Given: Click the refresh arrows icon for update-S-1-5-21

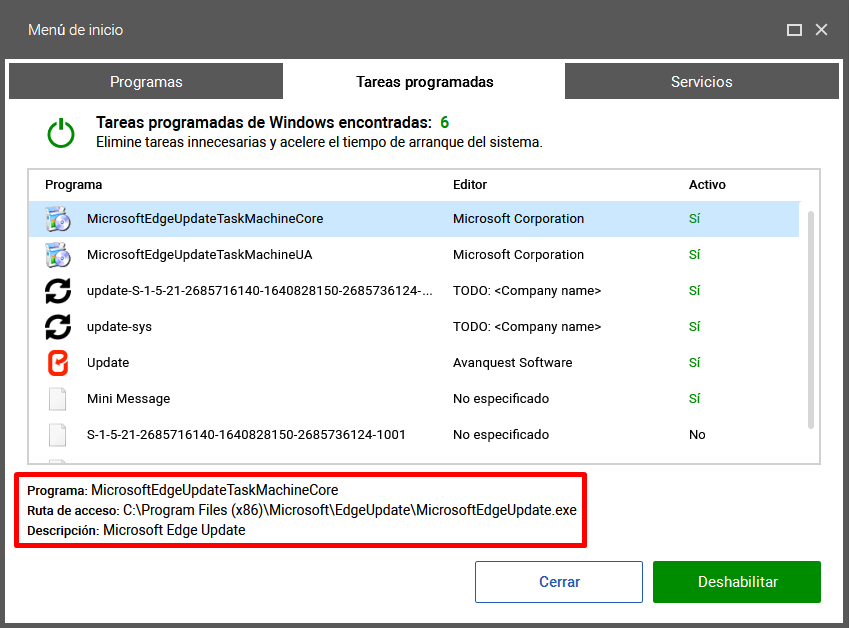Looking at the screenshot, I should pos(58,291).
